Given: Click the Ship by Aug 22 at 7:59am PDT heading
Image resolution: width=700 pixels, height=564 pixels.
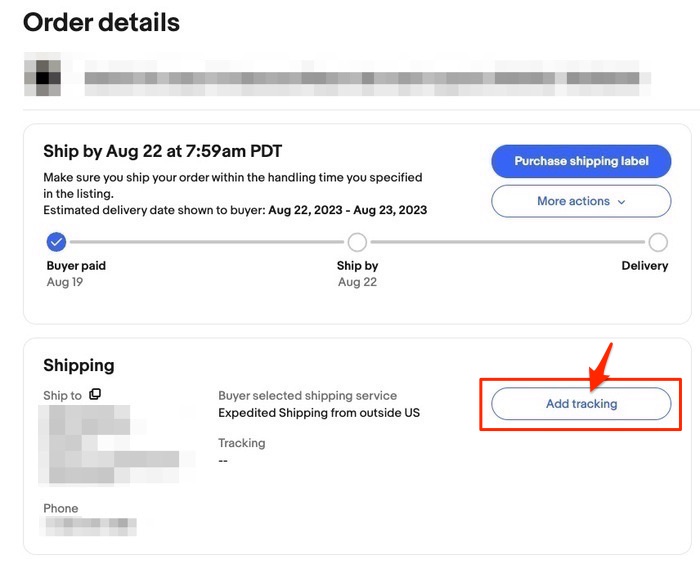Looking at the screenshot, I should coord(162,152).
